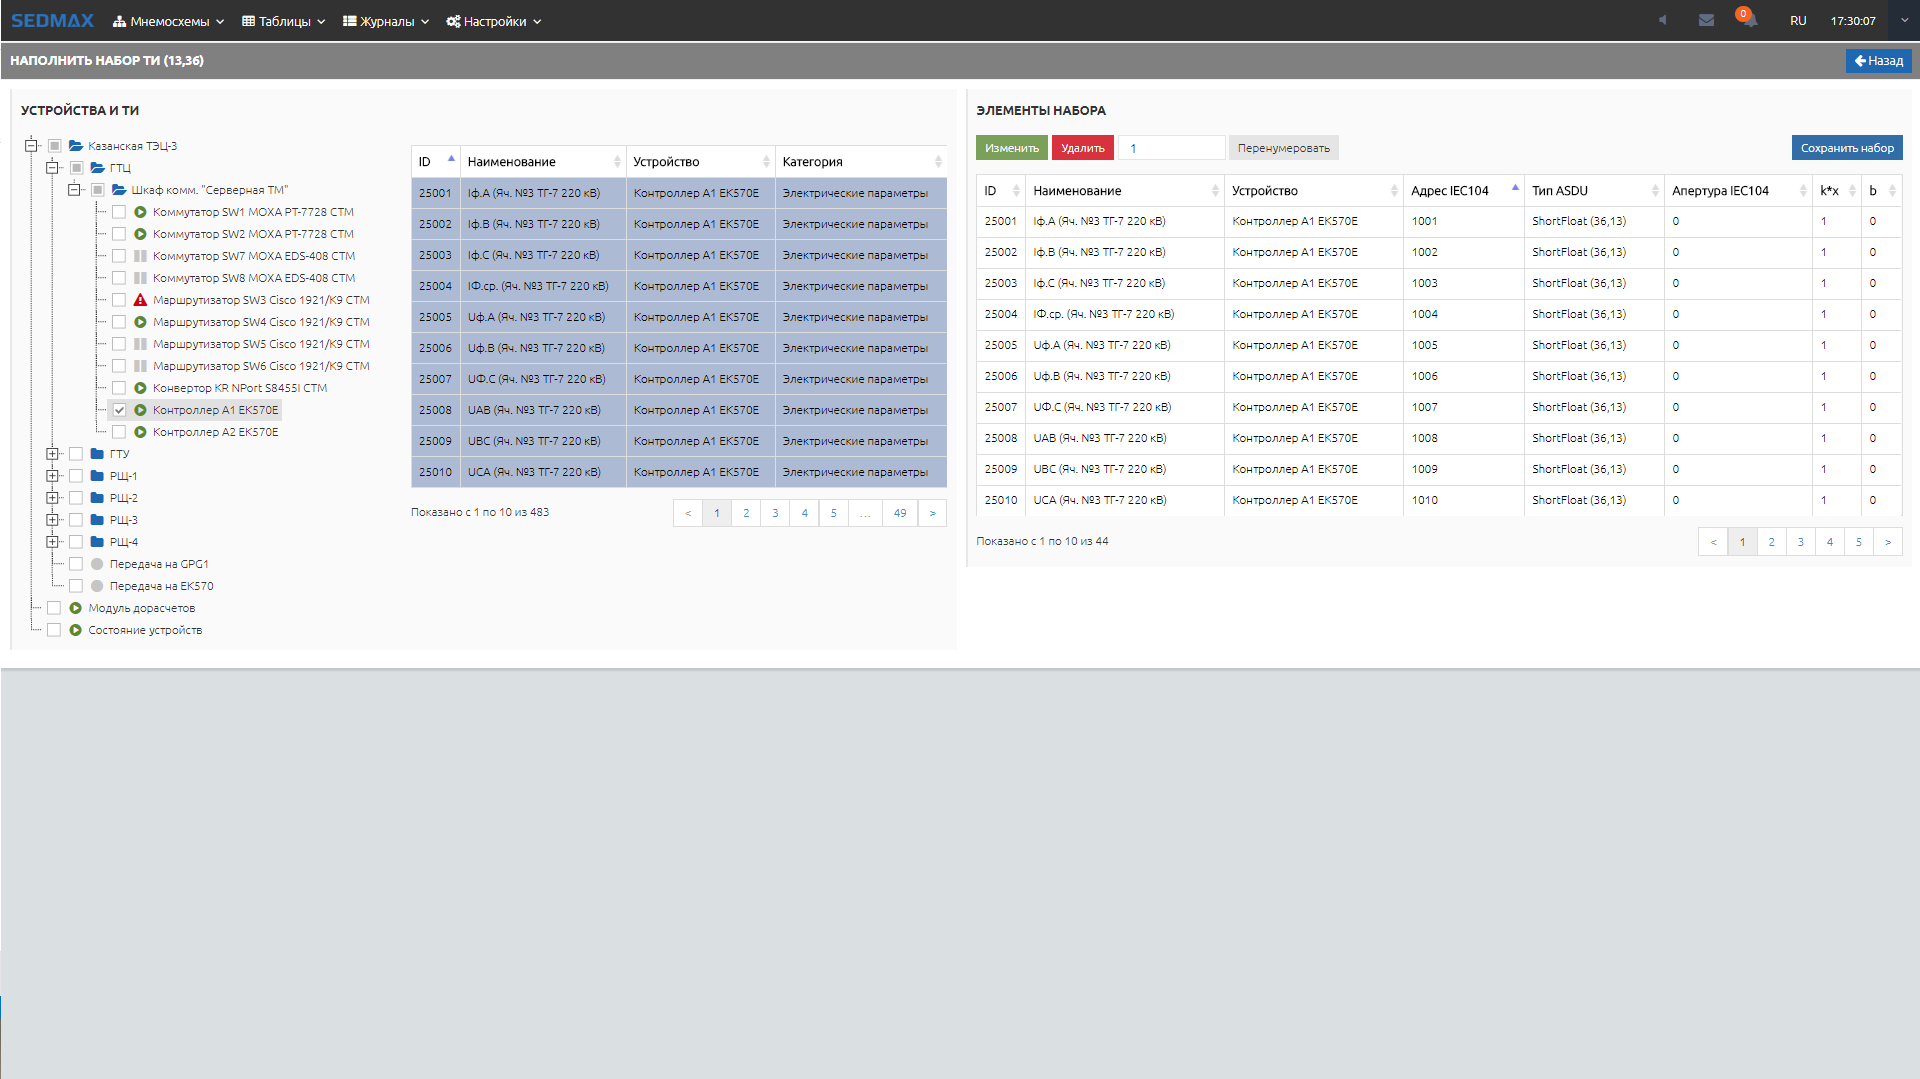Image resolution: width=1920 pixels, height=1079 pixels.
Task: Check the Контроллер A2 EK570E checkbox
Action: click(119, 432)
